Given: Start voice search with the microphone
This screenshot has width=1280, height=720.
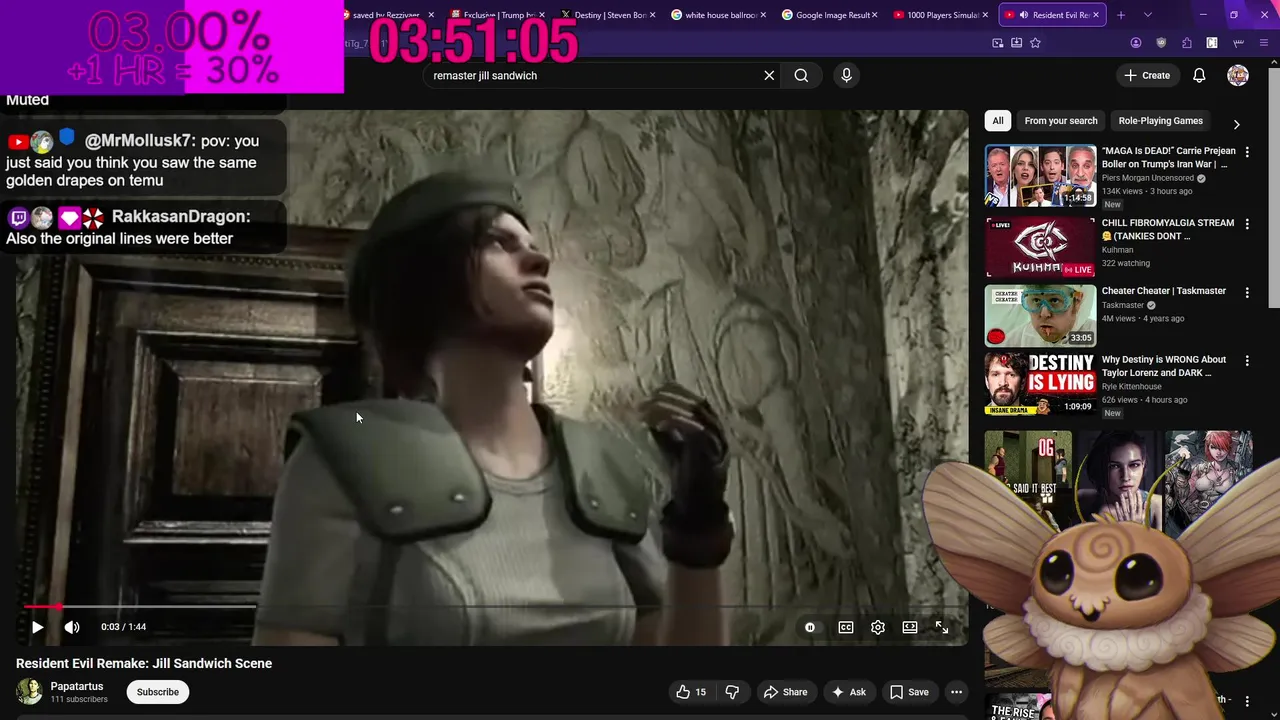Looking at the screenshot, I should [846, 75].
